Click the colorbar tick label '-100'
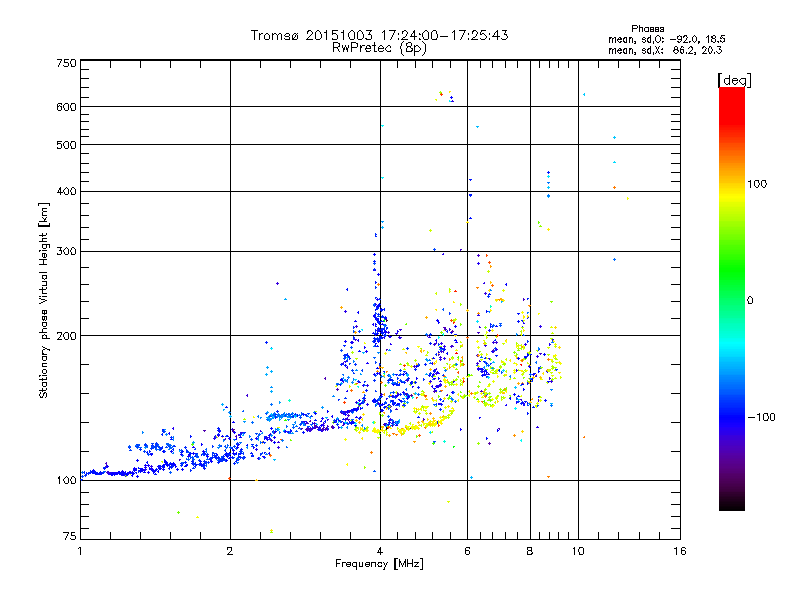The image size is (800, 600). pyautogui.click(x=761, y=417)
